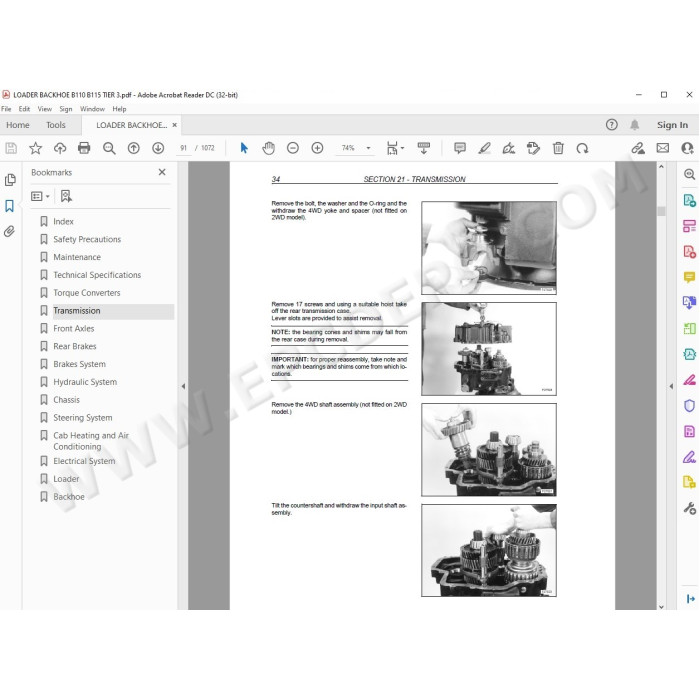This screenshot has height=700, width=700.
Task: Open the Sign document tool icon
Action: click(x=509, y=148)
